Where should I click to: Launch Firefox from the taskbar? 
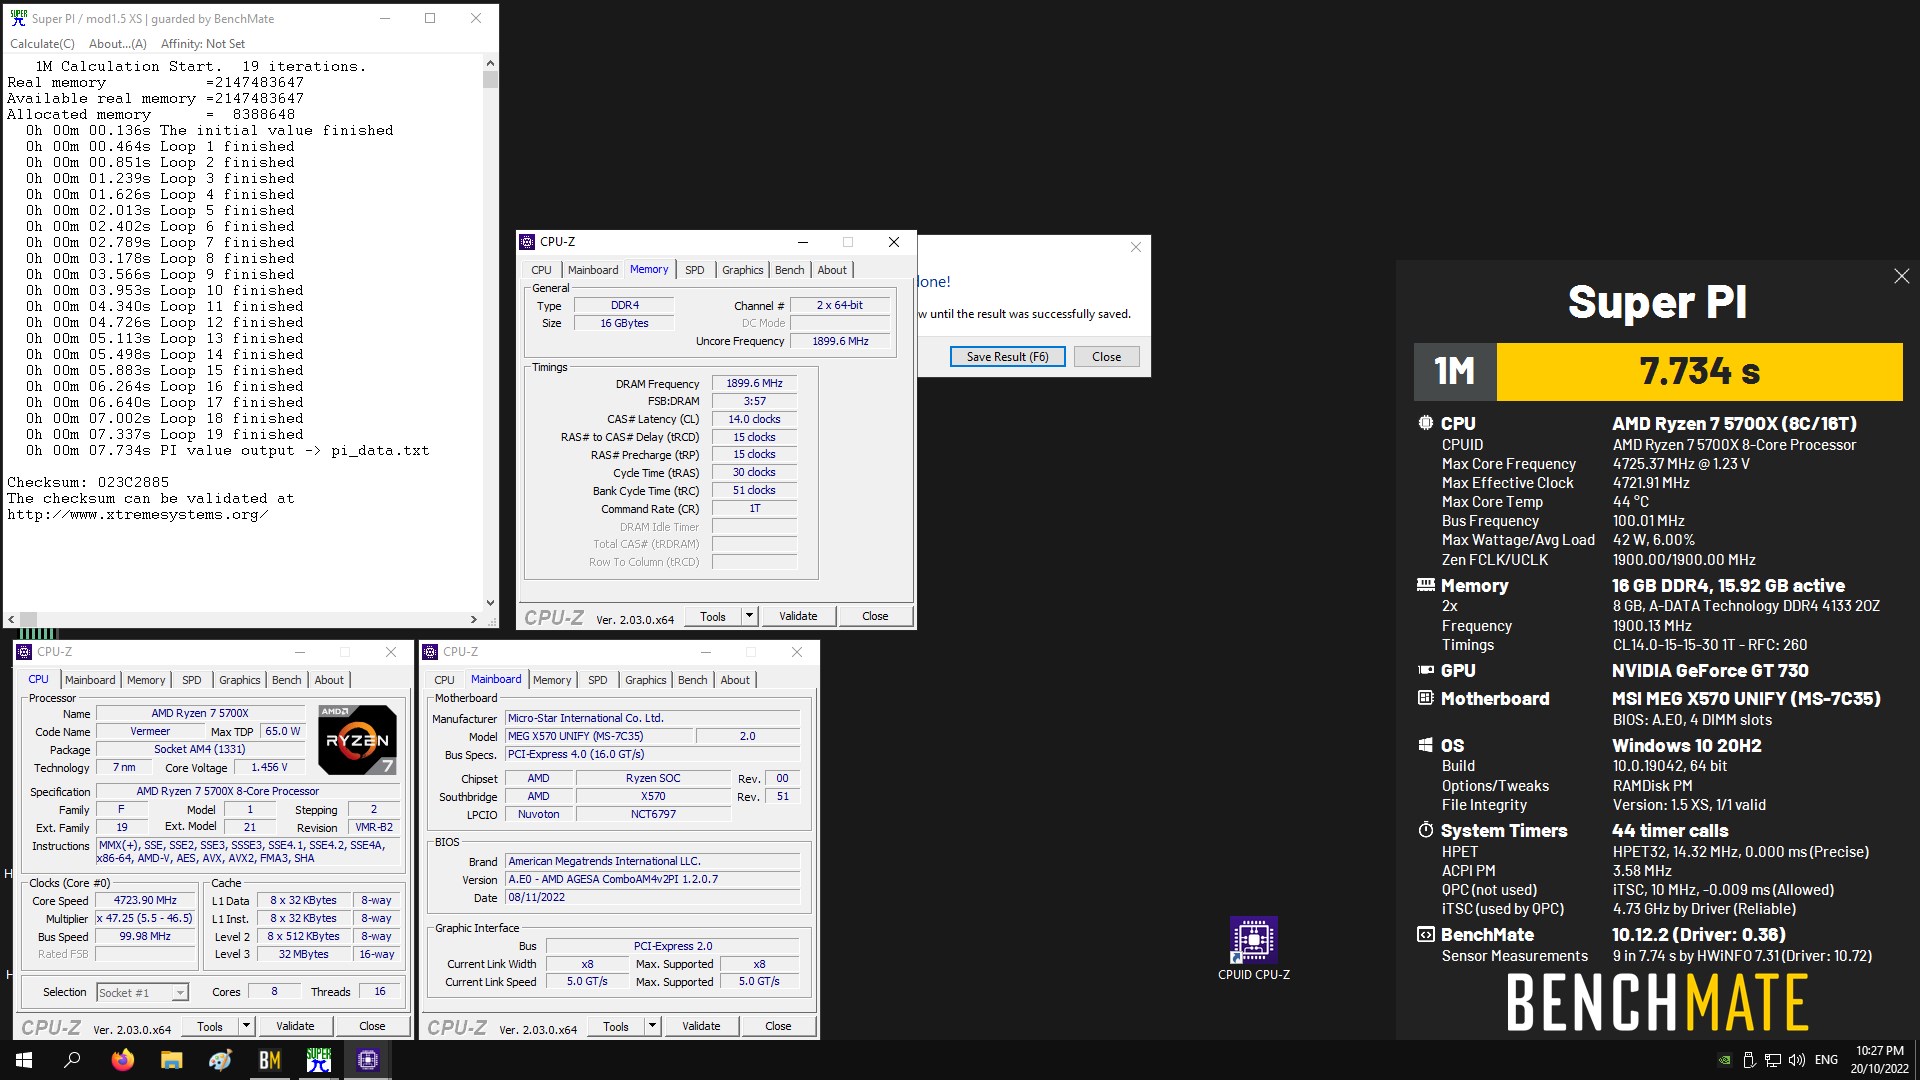click(122, 1060)
